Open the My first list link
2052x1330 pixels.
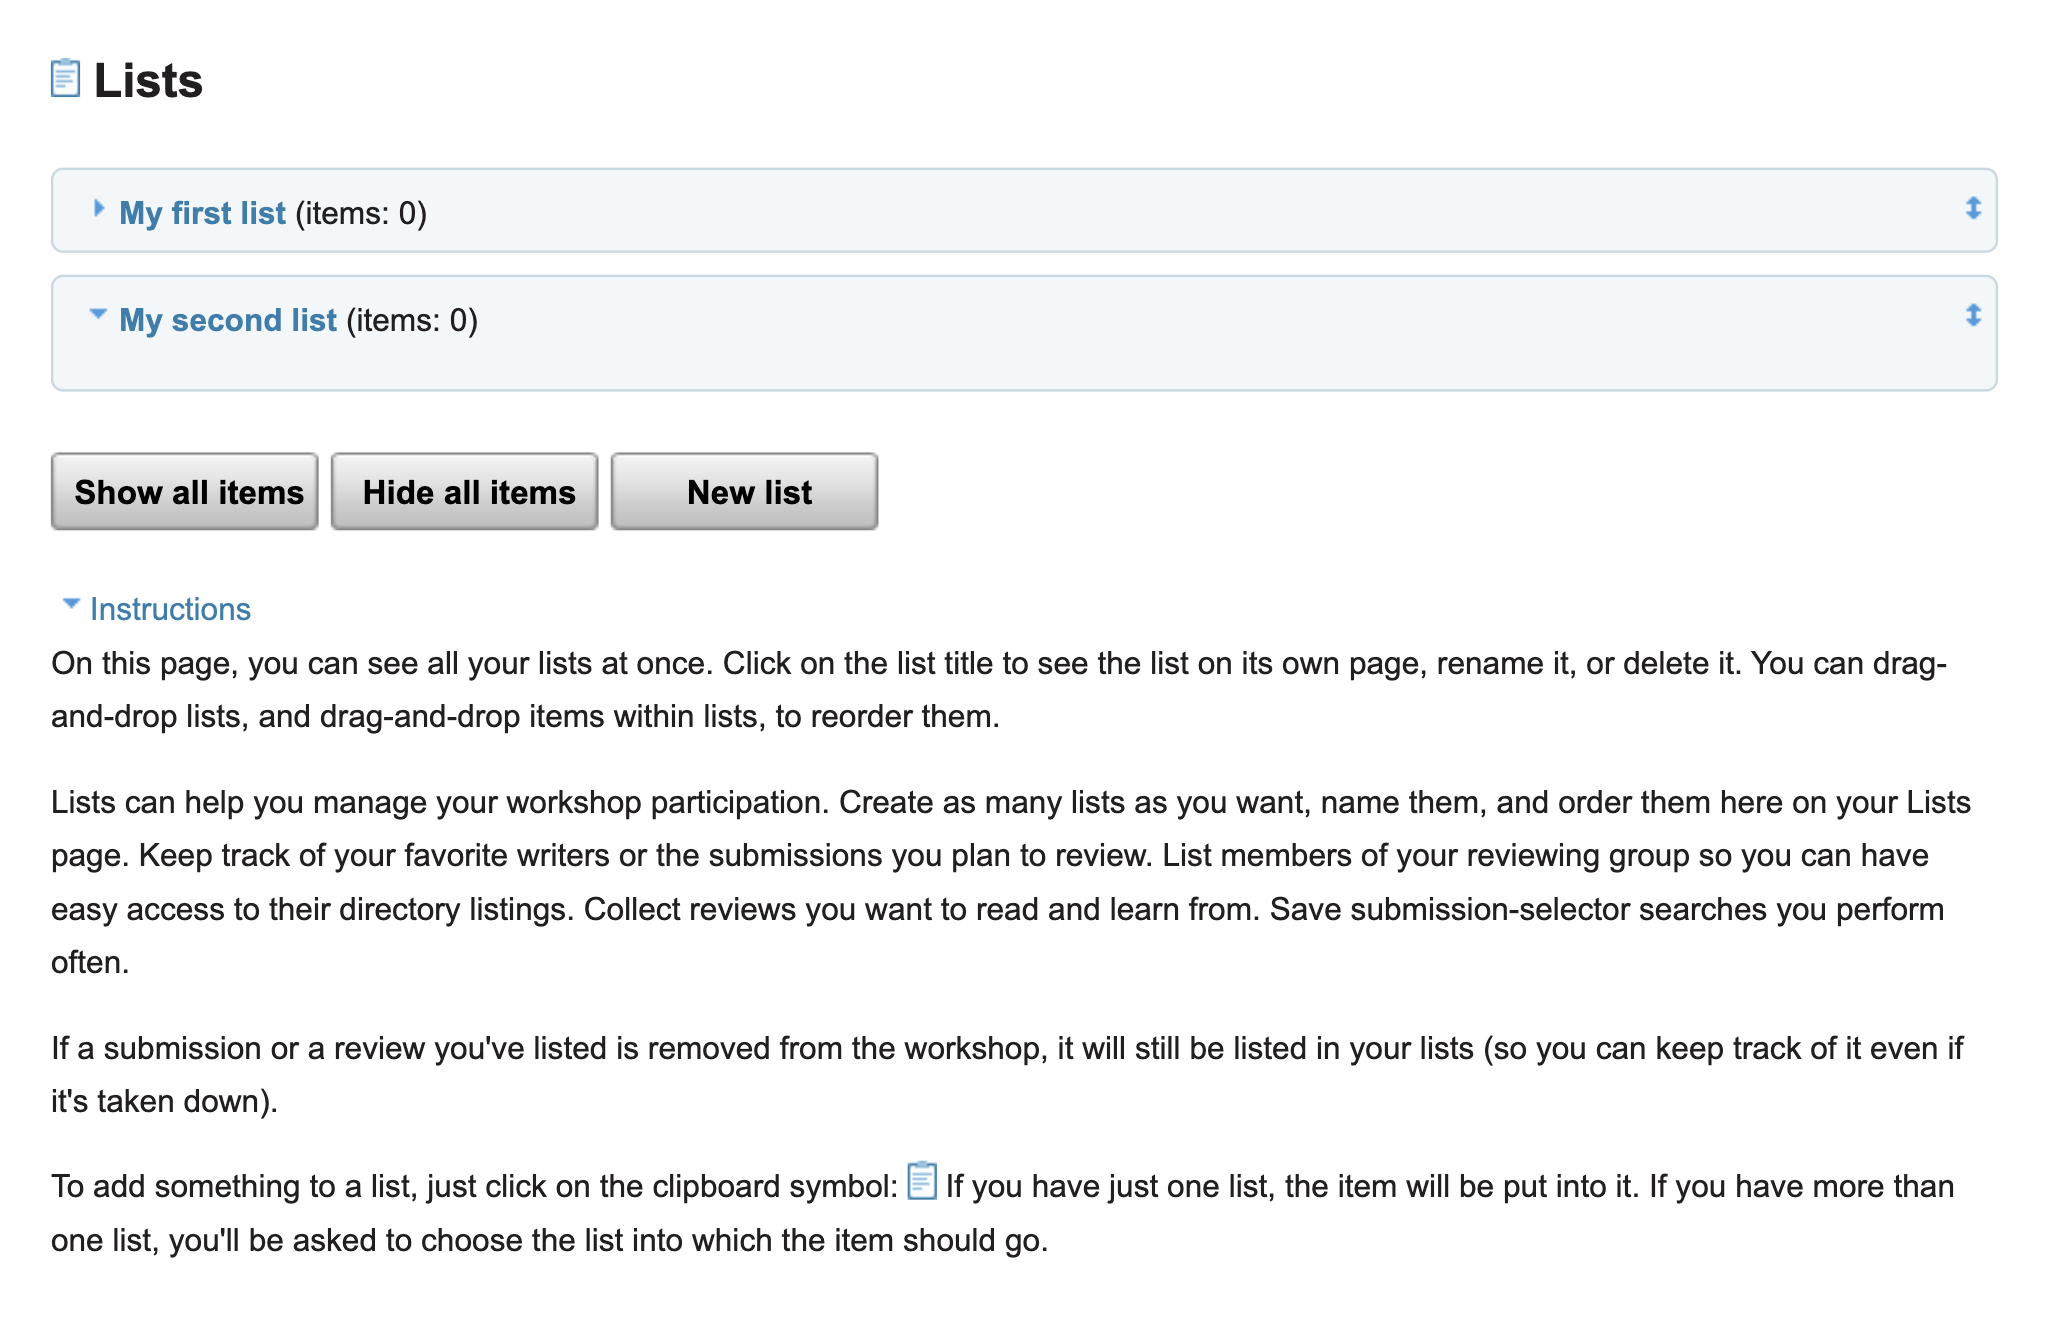202,213
